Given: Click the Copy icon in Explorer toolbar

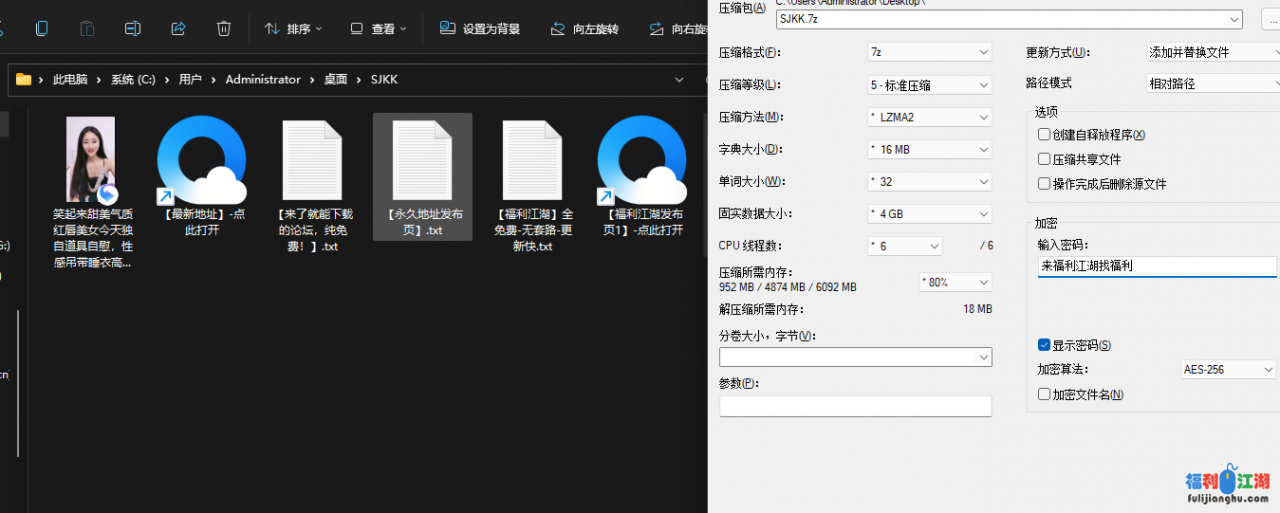Looking at the screenshot, I should [41, 29].
